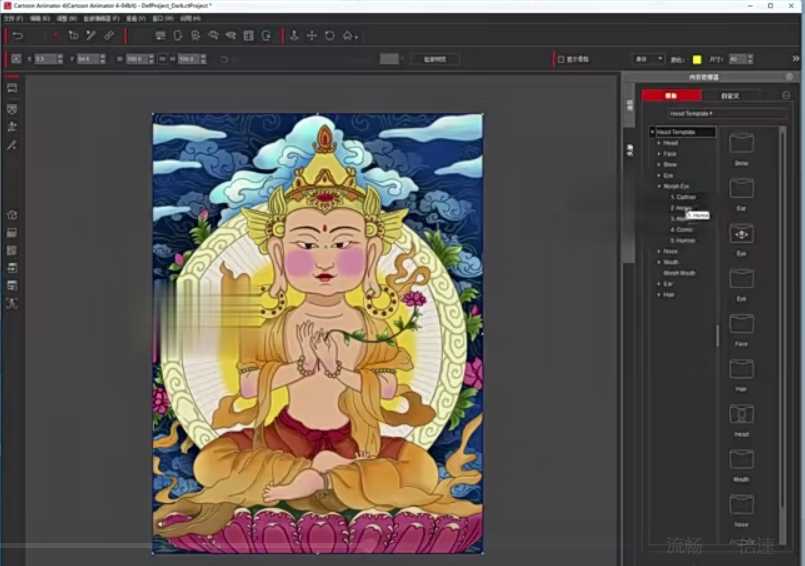Select the red tool icon beside Undo

(56, 35)
